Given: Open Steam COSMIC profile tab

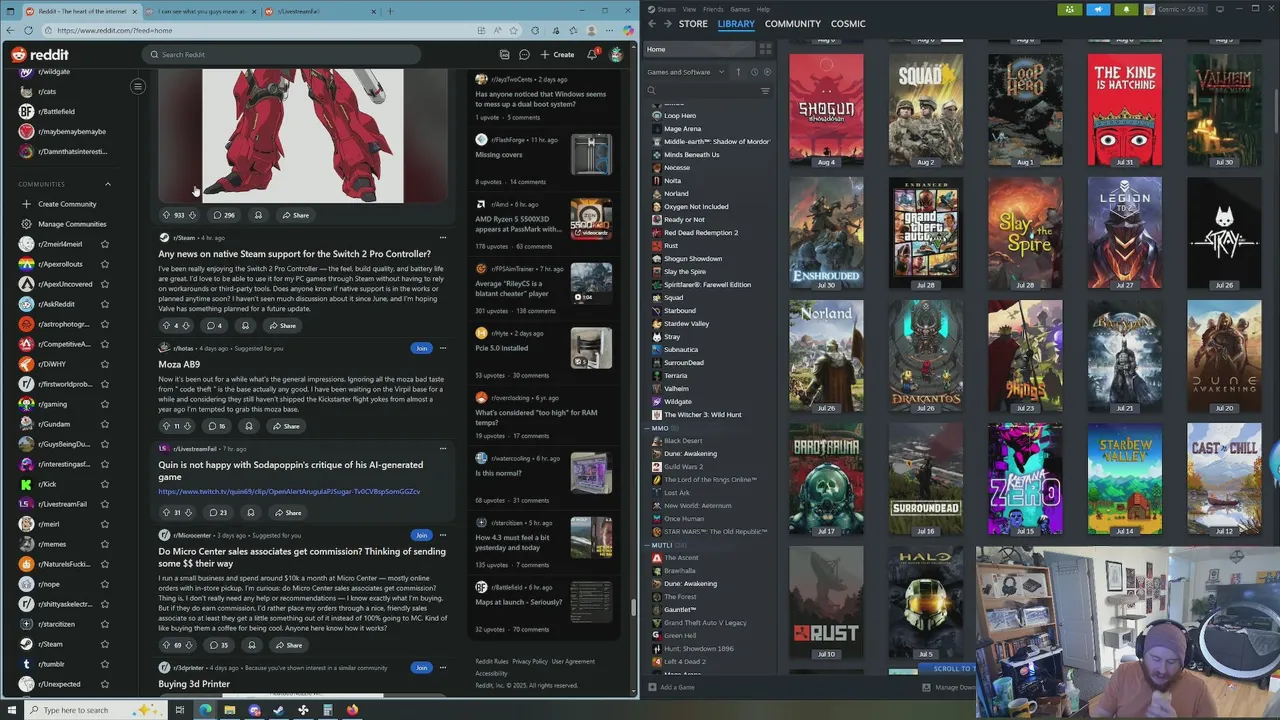Looking at the screenshot, I should (848, 24).
